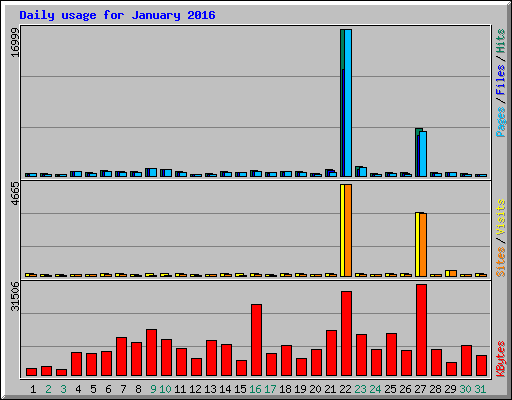Click the green "Hits" legend word
Viewport: 512px width, 400px height.
(501, 41)
